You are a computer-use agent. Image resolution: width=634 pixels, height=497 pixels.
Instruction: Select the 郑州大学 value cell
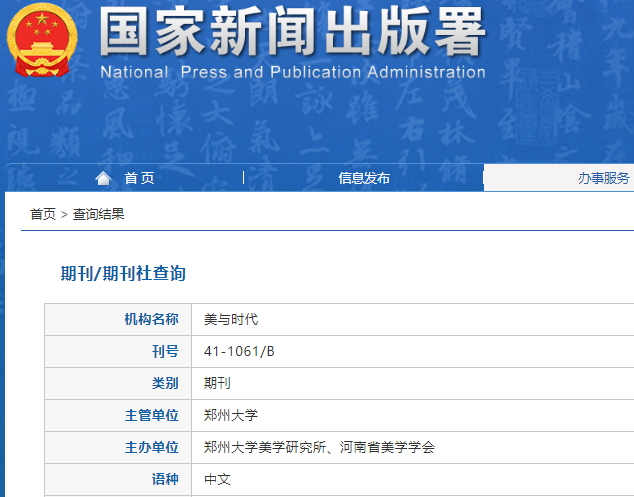pos(413,415)
